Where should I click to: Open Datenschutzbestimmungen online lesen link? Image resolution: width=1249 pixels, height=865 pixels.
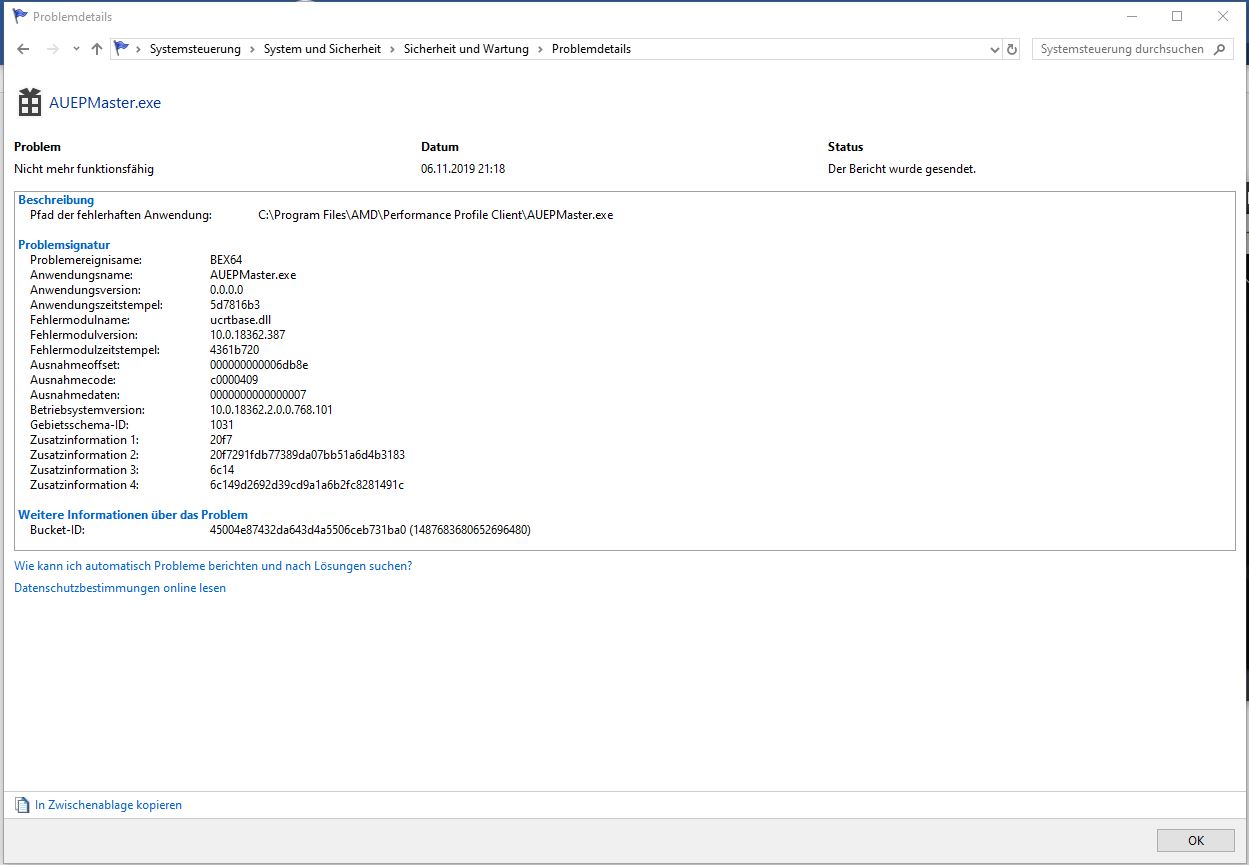120,588
